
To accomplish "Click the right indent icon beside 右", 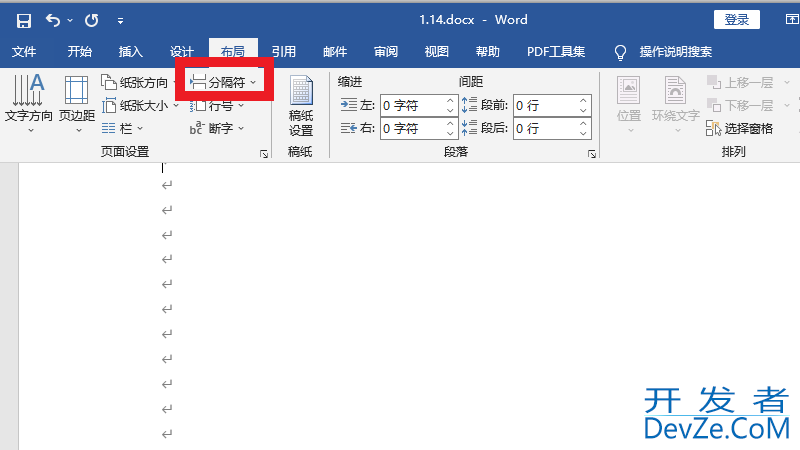I will [x=348, y=128].
